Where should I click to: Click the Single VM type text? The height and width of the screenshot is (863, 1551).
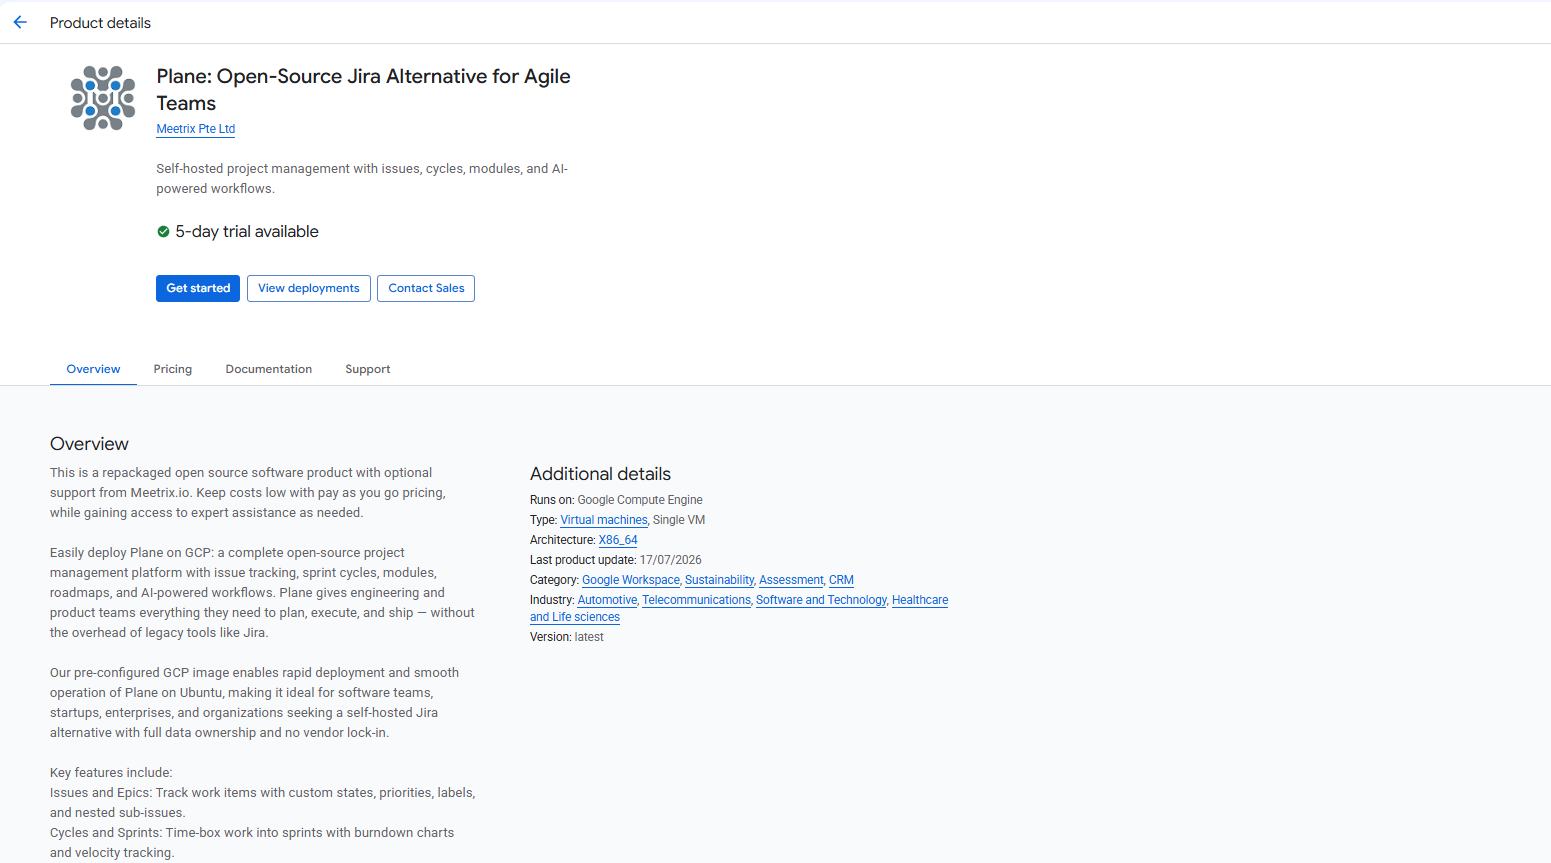tap(679, 520)
